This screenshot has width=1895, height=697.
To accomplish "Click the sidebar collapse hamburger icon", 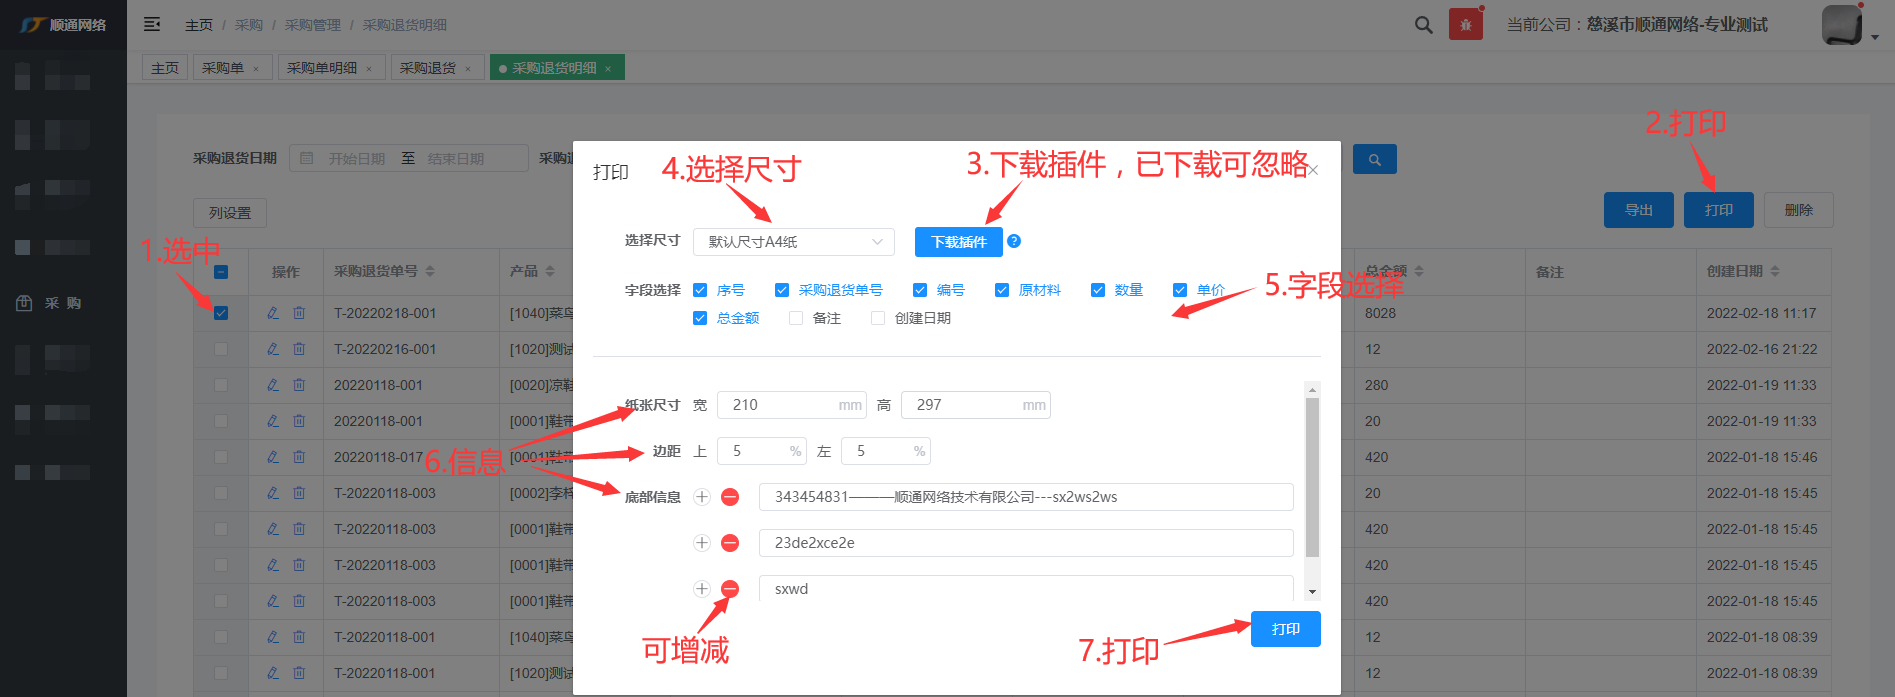I will tap(152, 24).
